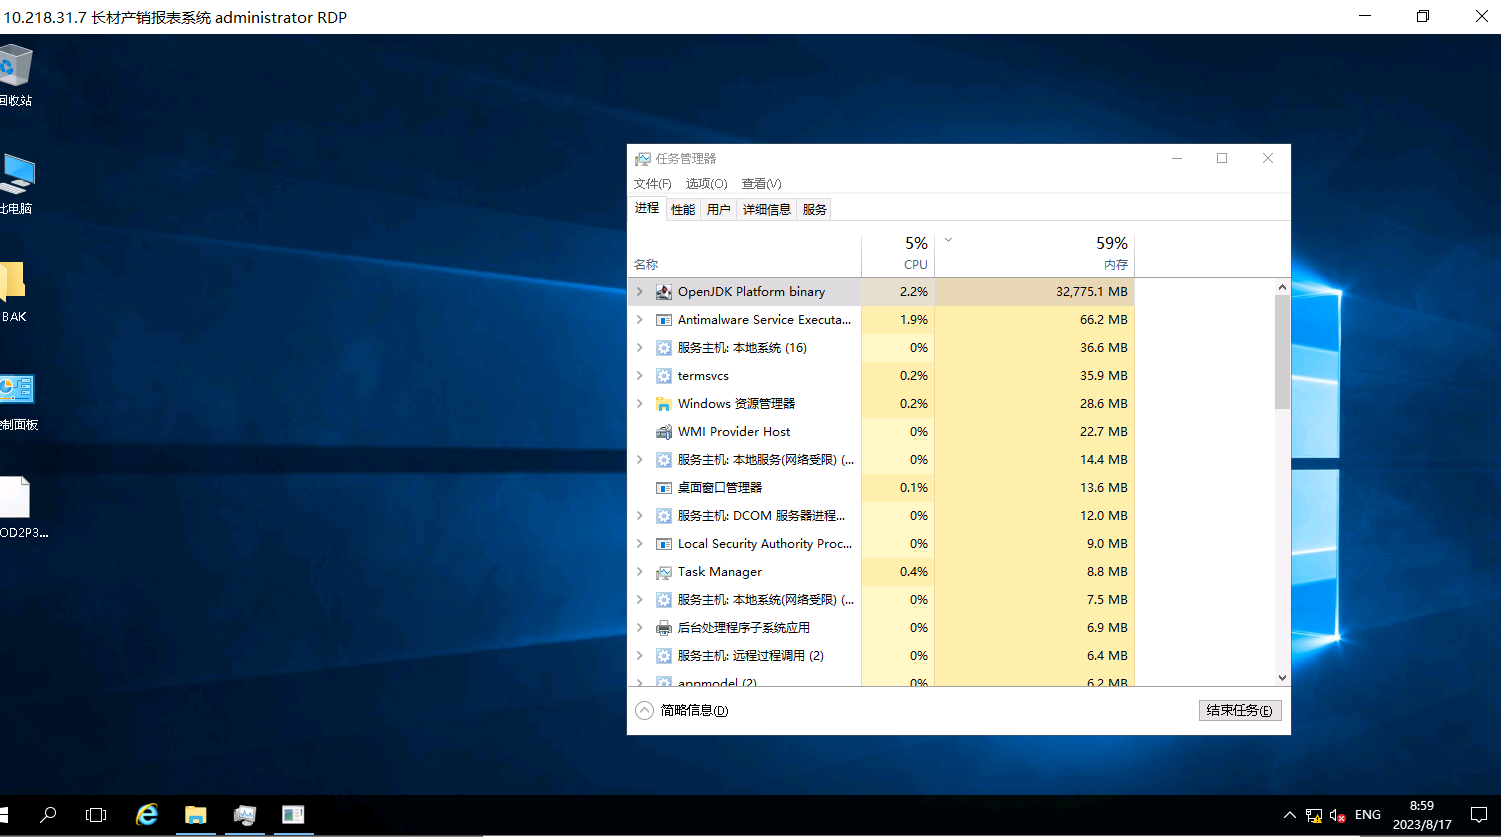The height and width of the screenshot is (837, 1501).
Task: Expand the Windows 资源管理器 row
Action: pyautogui.click(x=640, y=404)
